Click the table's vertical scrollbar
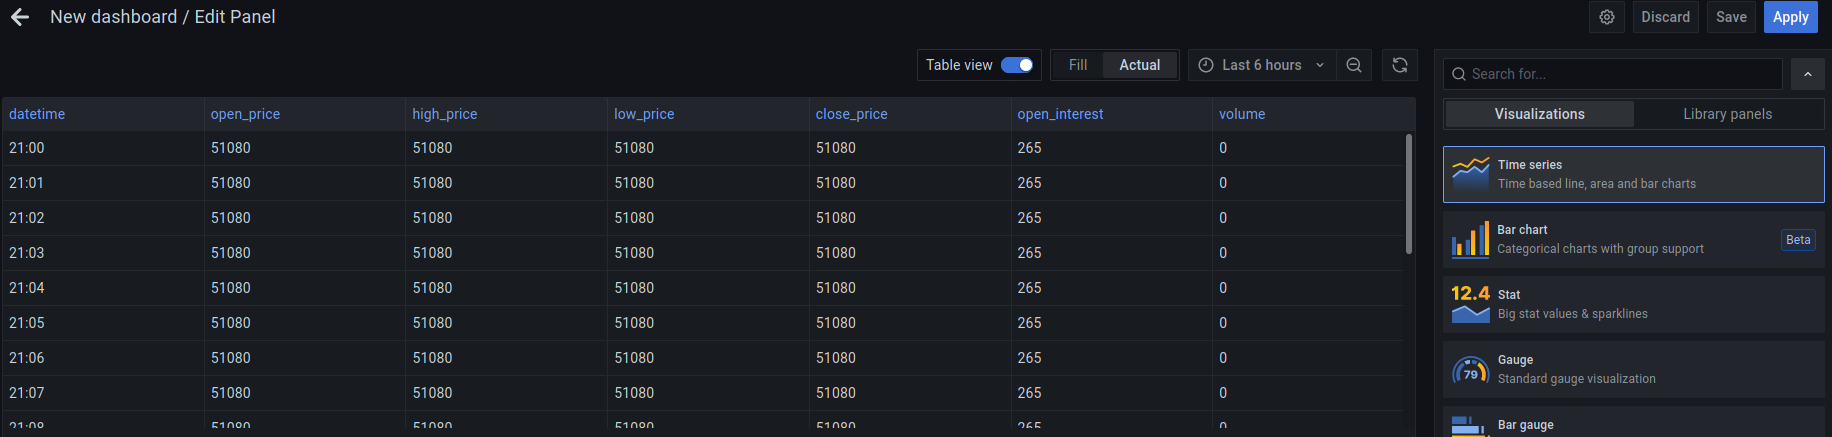This screenshot has height=437, width=1832. tap(1409, 194)
